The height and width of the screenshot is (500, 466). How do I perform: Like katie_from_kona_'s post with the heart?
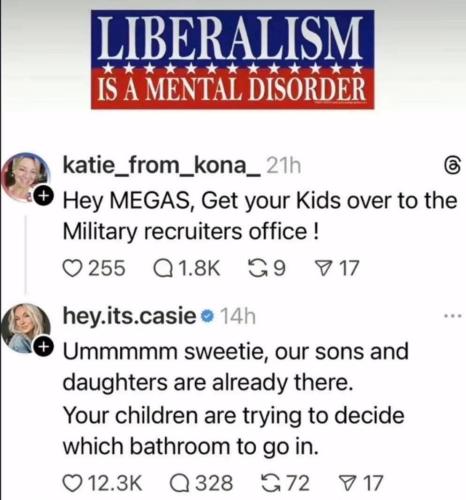click(x=72, y=269)
